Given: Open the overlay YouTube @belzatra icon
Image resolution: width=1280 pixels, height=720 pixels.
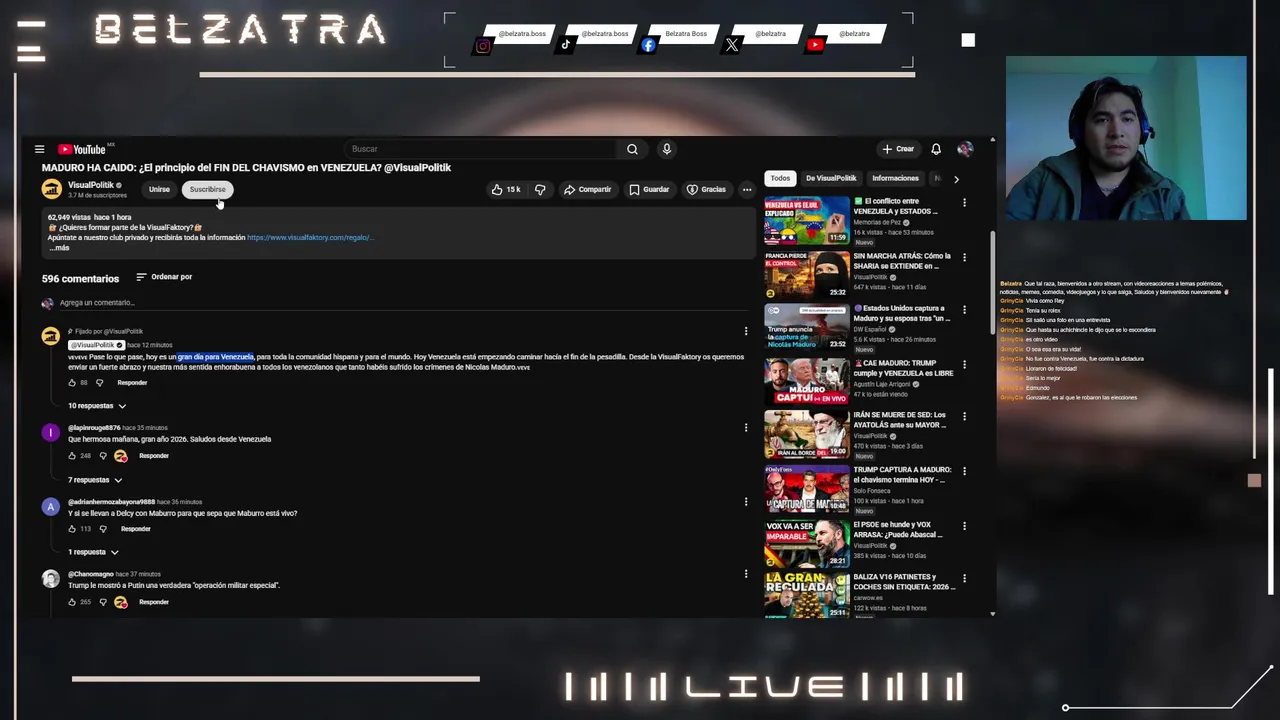Looking at the screenshot, I should [815, 45].
